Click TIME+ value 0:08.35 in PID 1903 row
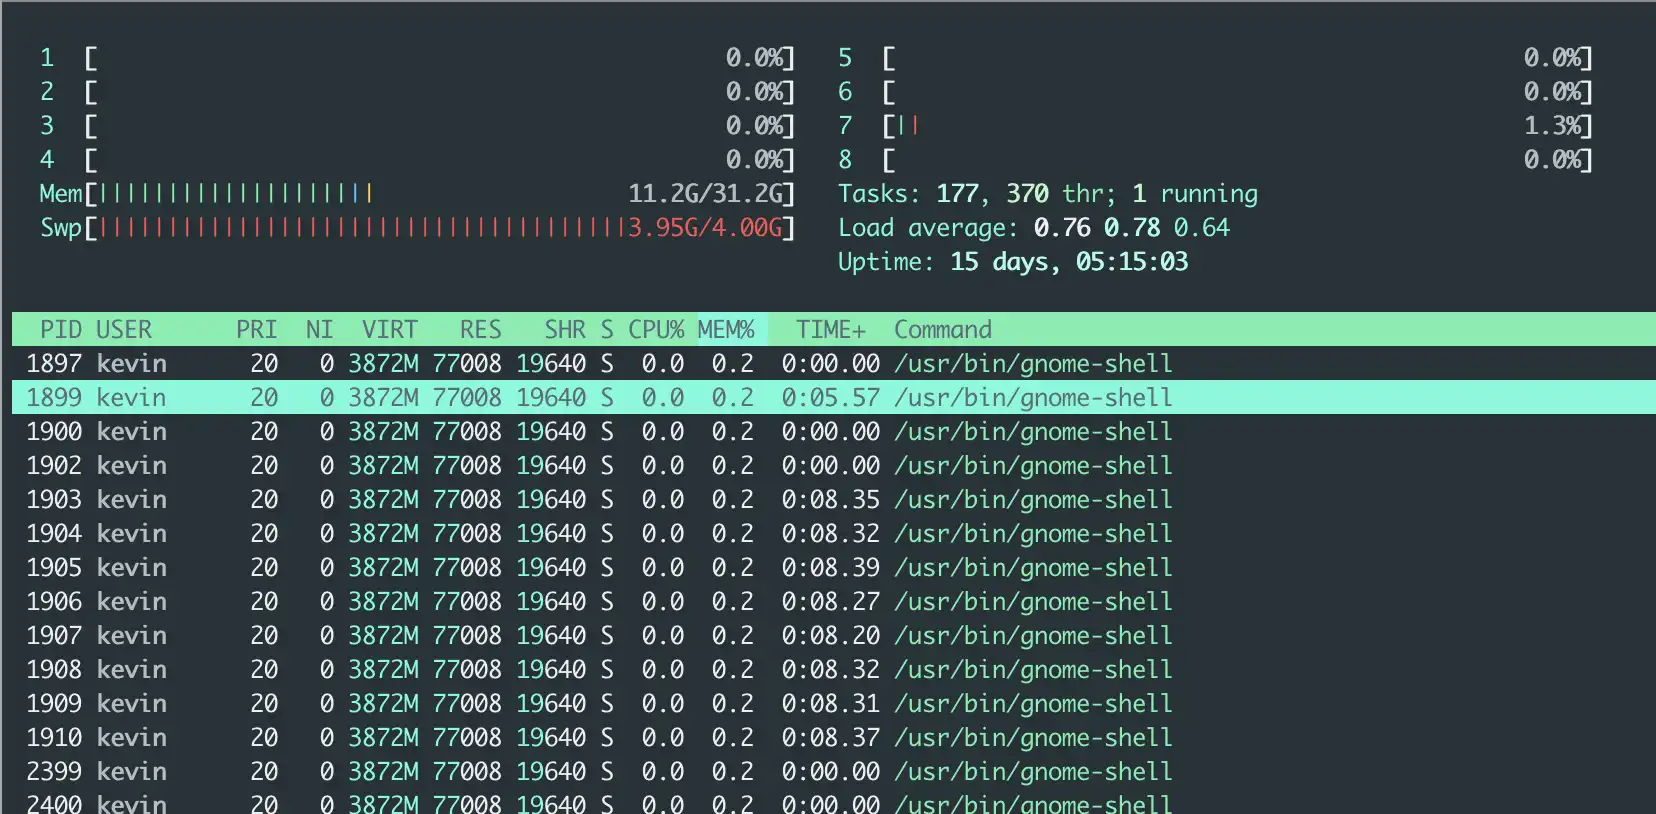 (x=831, y=500)
